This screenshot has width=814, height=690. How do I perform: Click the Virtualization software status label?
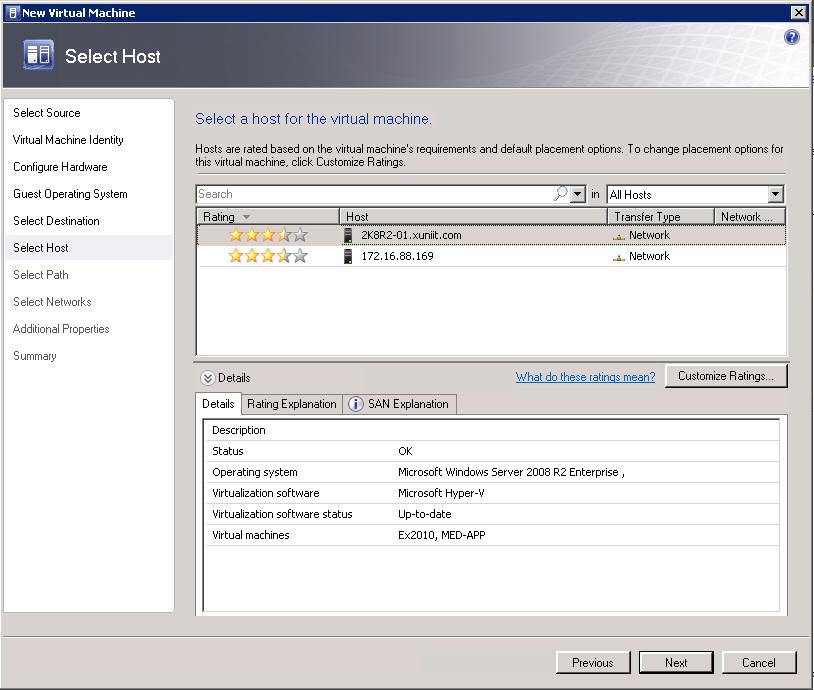tap(282, 514)
